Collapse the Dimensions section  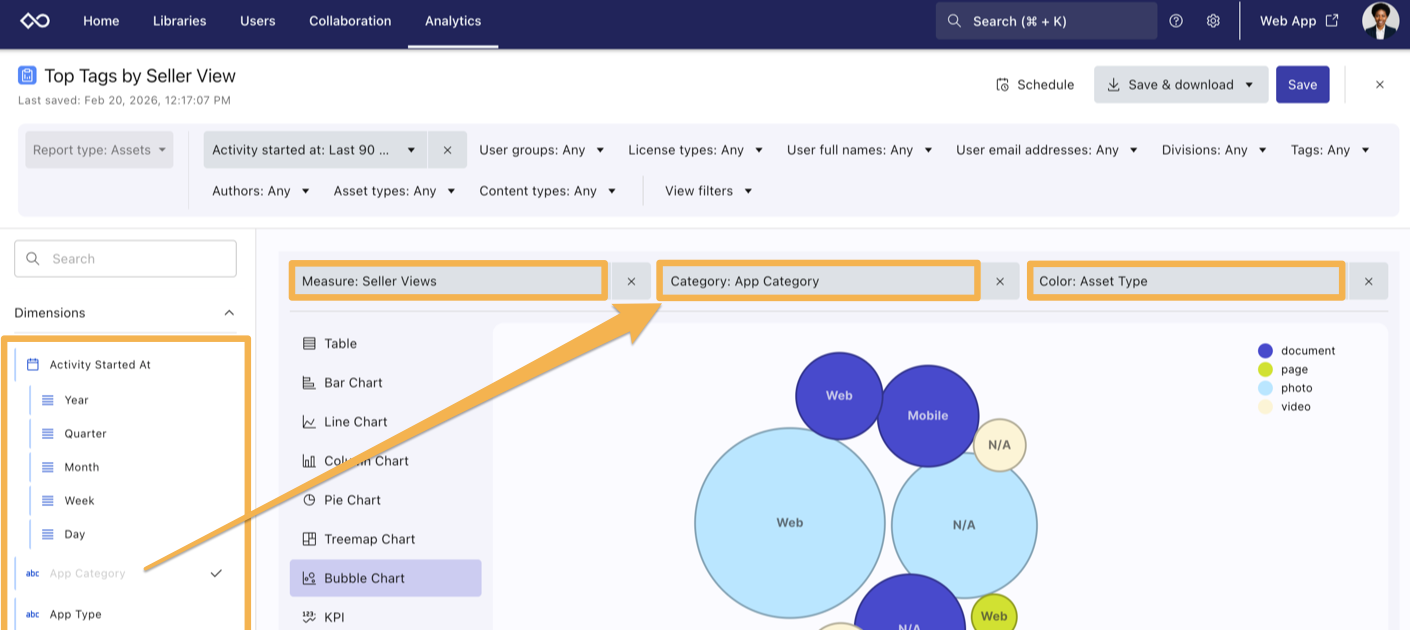click(228, 313)
